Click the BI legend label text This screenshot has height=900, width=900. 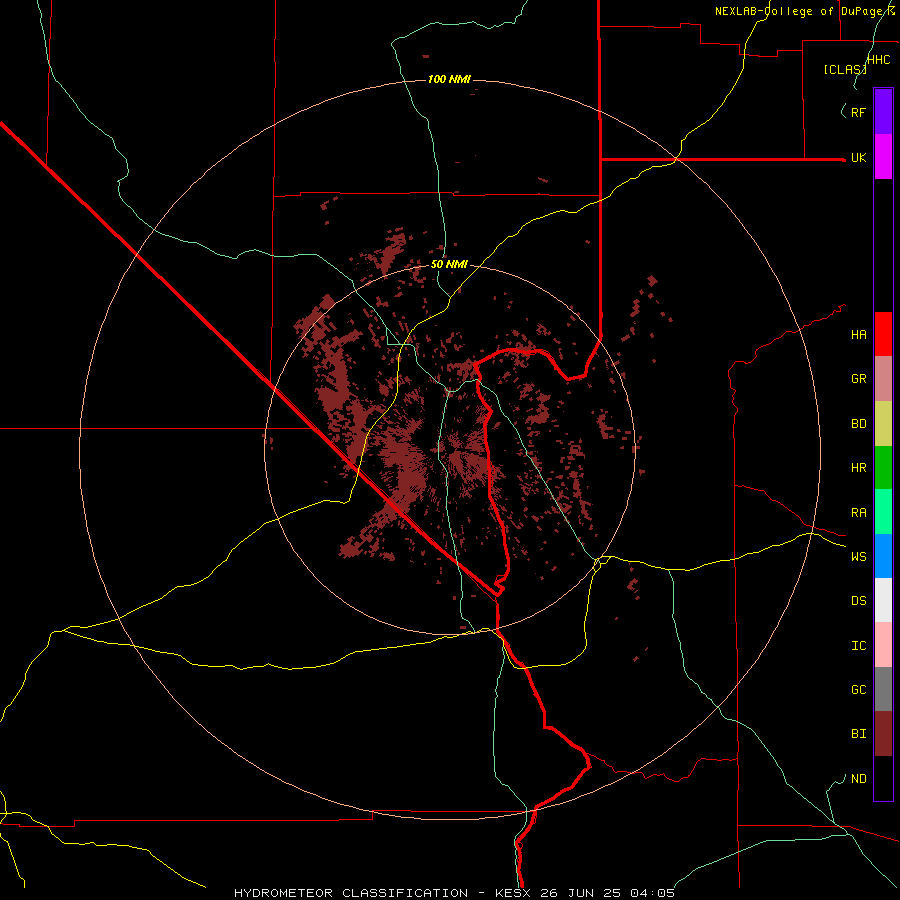[x=858, y=734]
